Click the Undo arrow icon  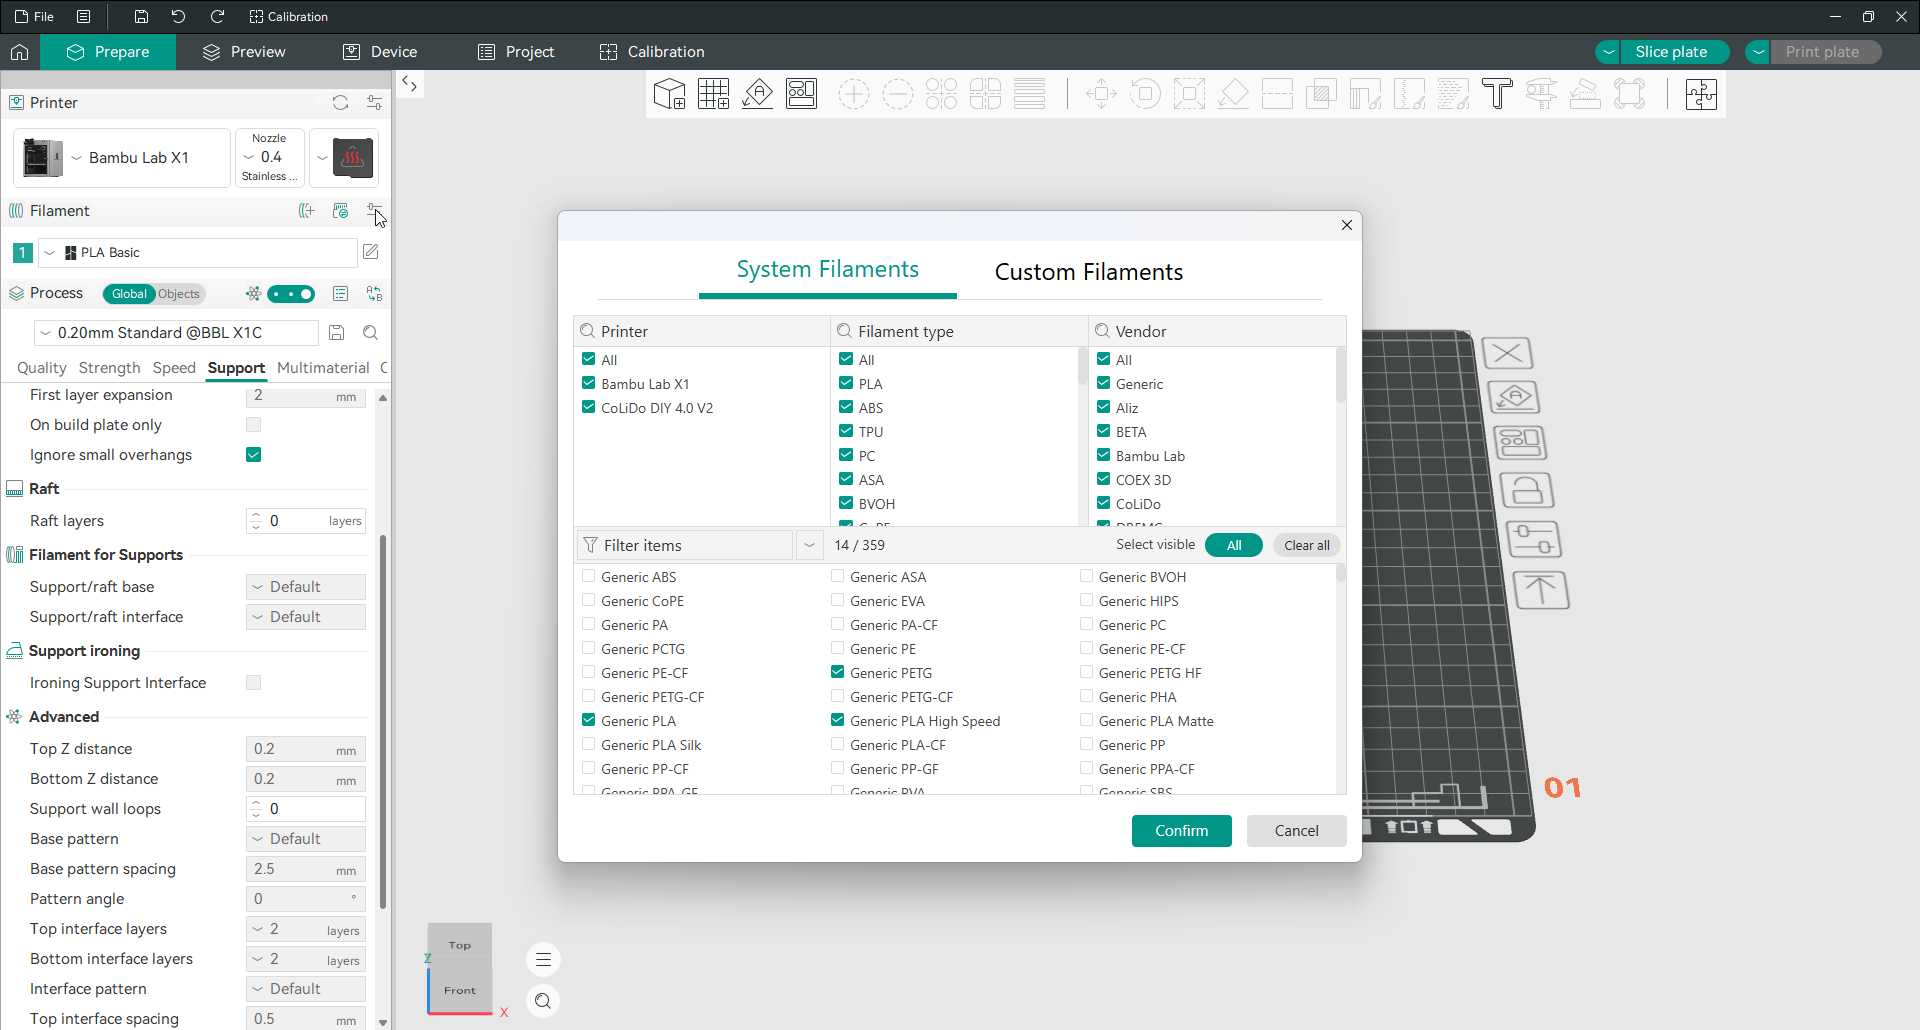(178, 17)
